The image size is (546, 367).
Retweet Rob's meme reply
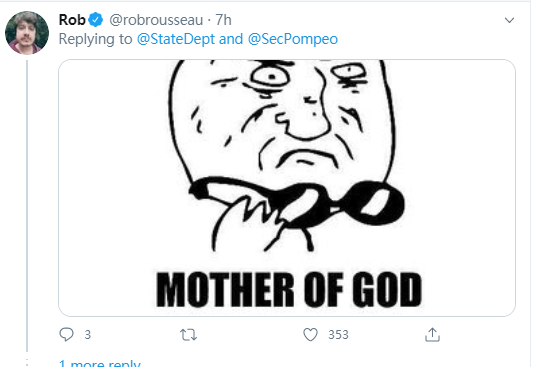click(188, 335)
